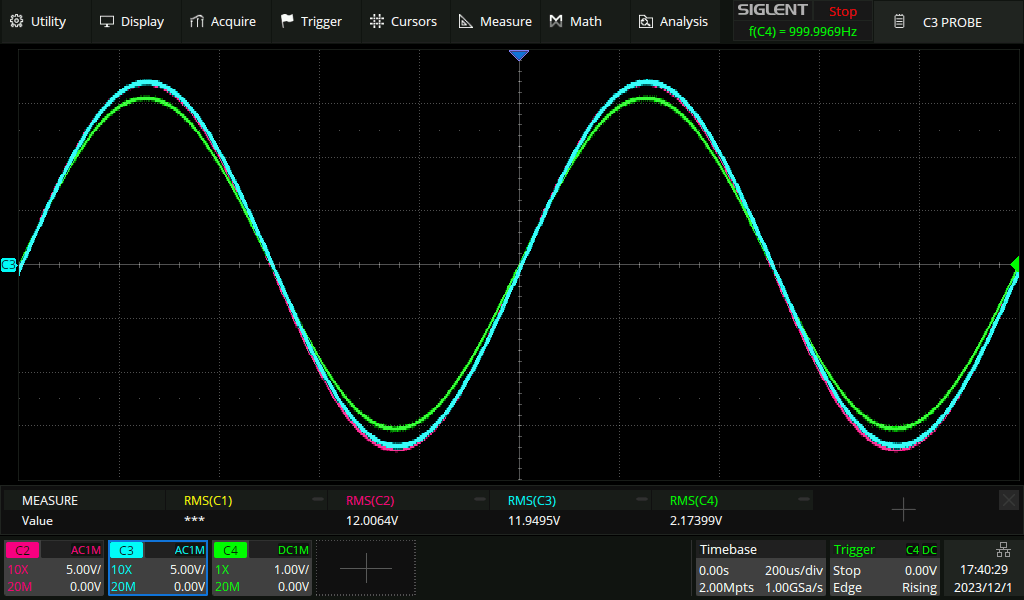
Task: Click the 200us/div timebase value
Action: click(x=793, y=571)
